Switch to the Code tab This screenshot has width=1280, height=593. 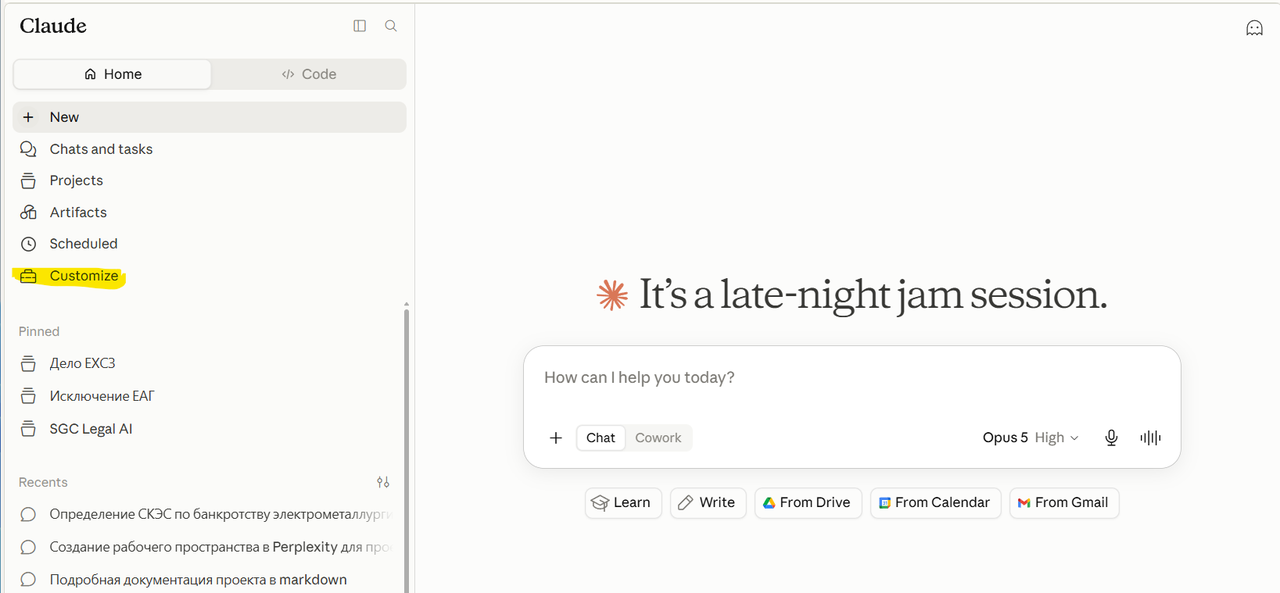click(308, 74)
